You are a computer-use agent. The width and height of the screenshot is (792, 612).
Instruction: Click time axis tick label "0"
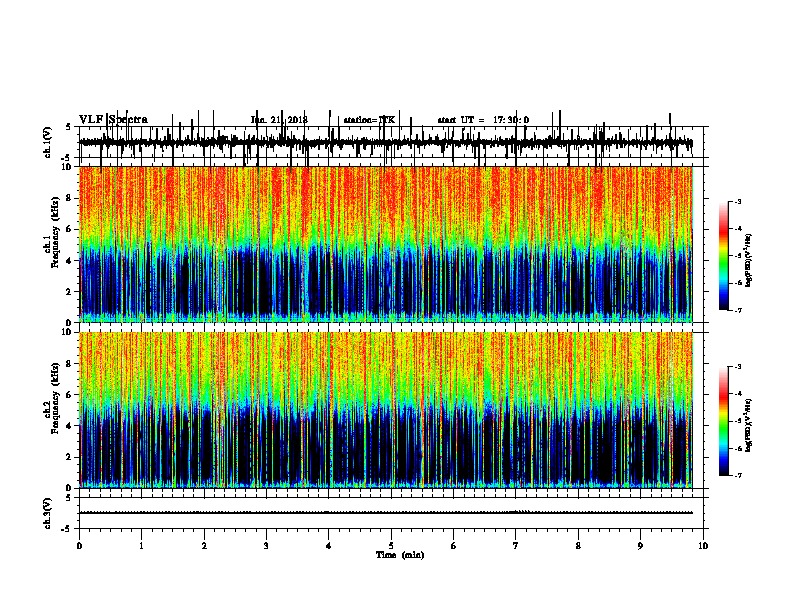pyautogui.click(x=79, y=546)
